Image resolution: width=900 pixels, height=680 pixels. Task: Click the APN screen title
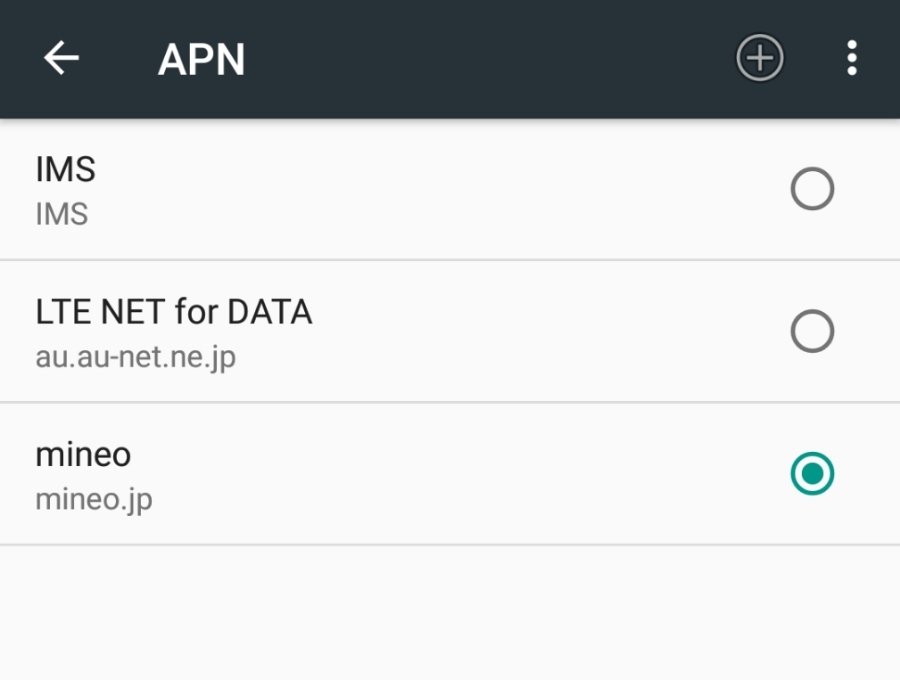click(x=201, y=60)
